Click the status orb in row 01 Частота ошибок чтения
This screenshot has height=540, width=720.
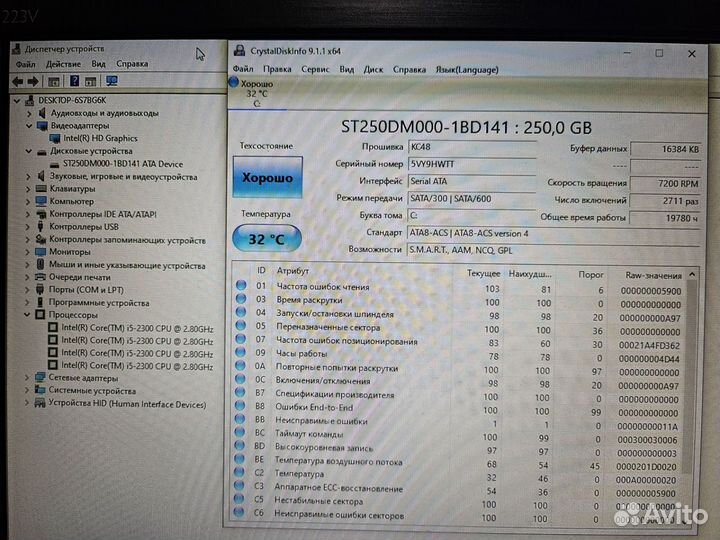pos(241,285)
